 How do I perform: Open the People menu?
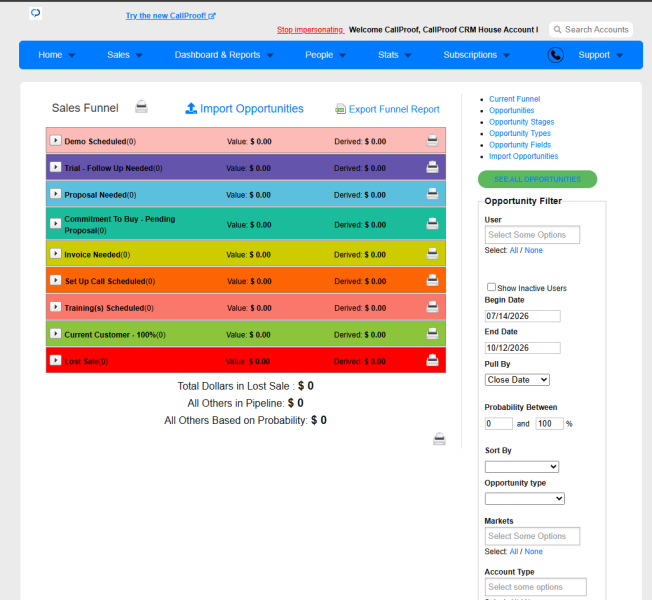coord(325,55)
